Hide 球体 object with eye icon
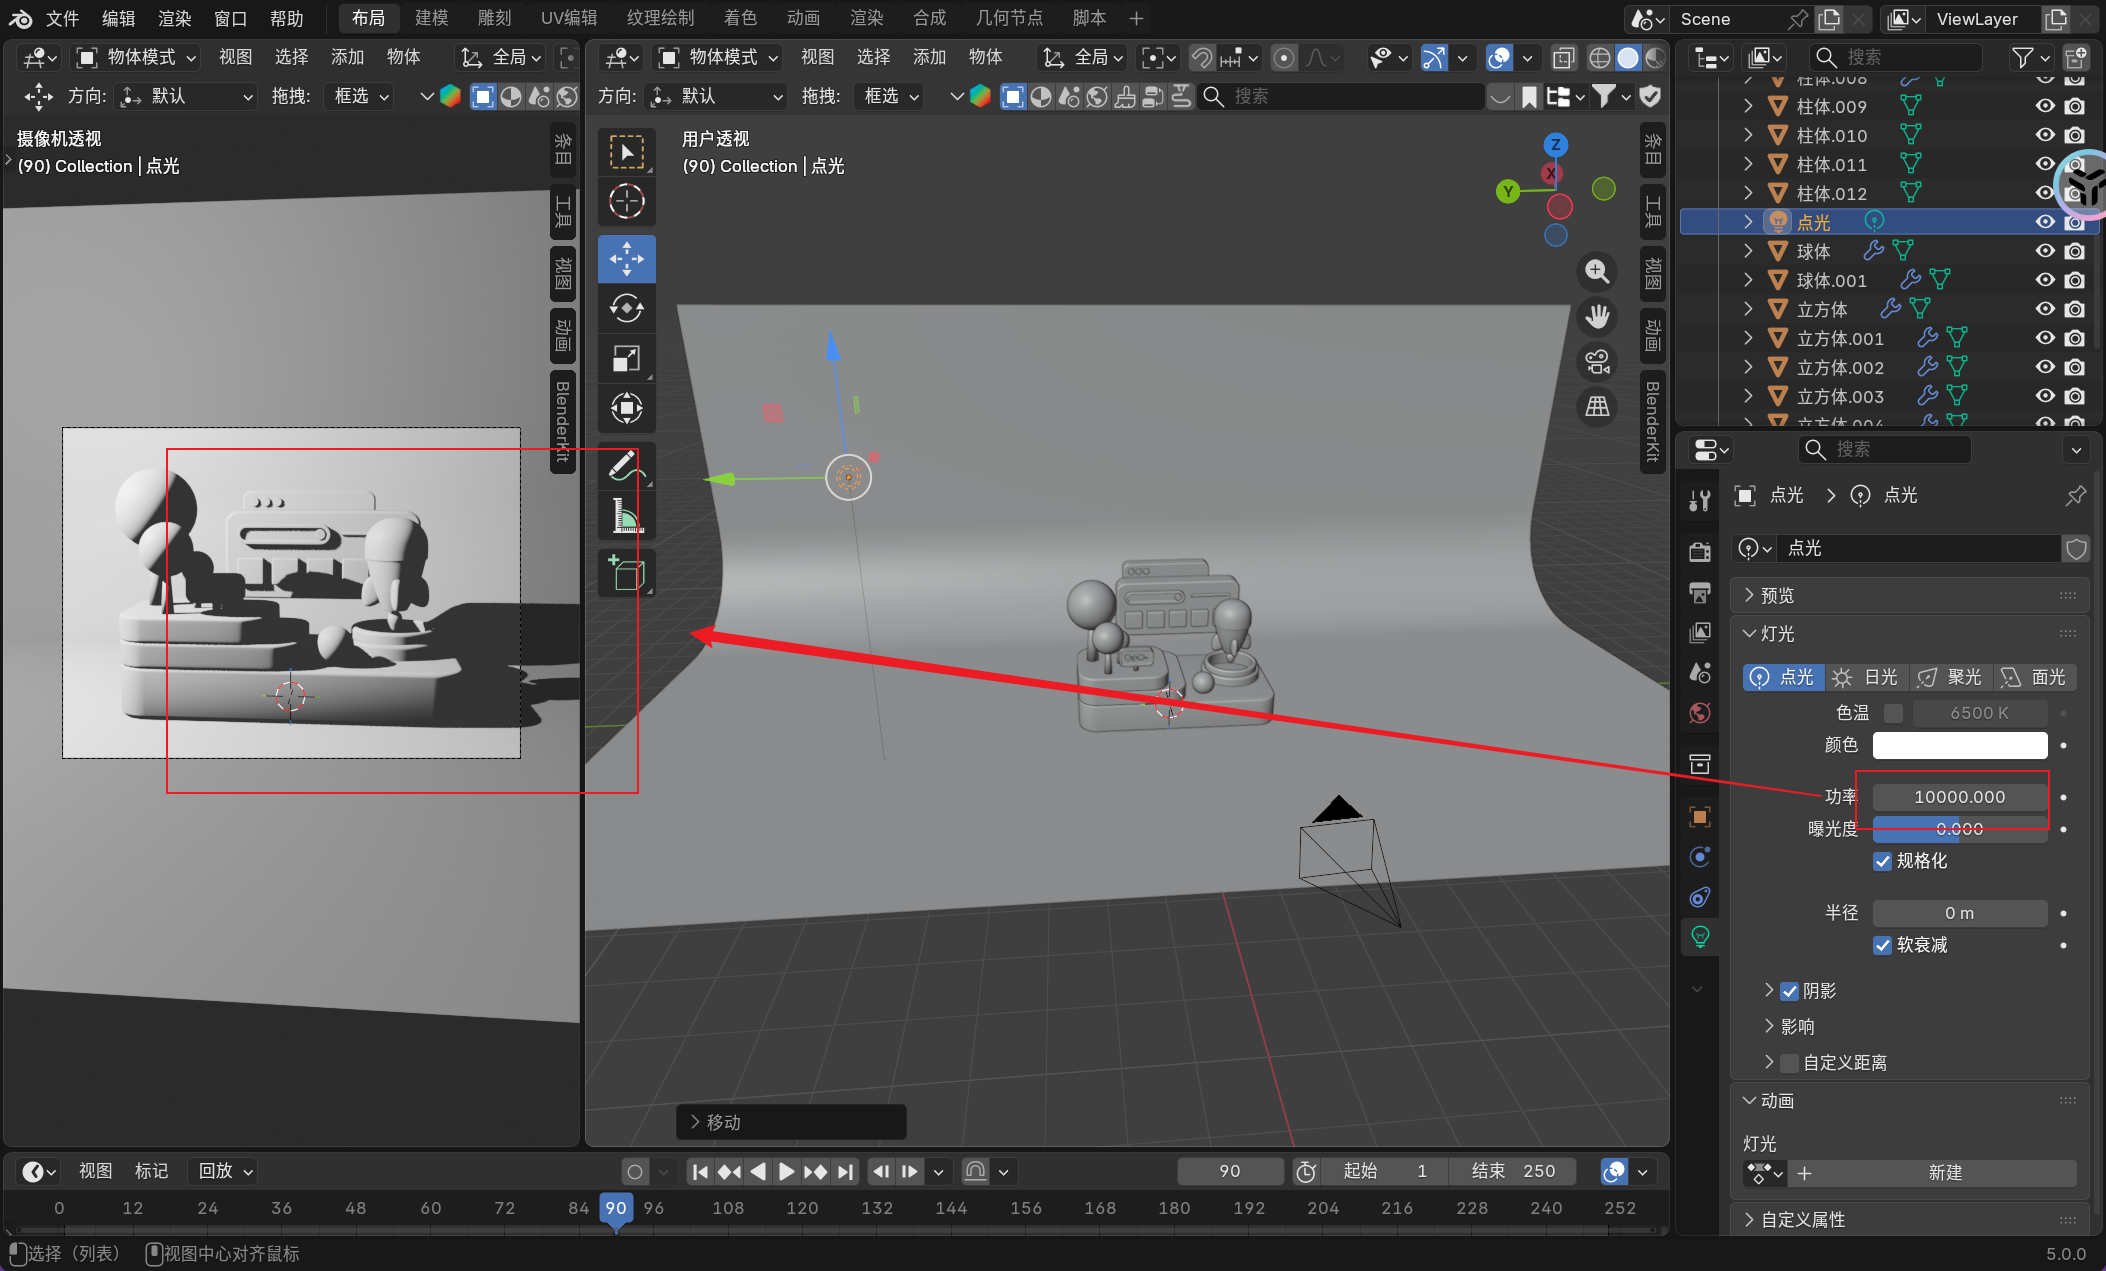Image resolution: width=2106 pixels, height=1271 pixels. pos(2045,251)
